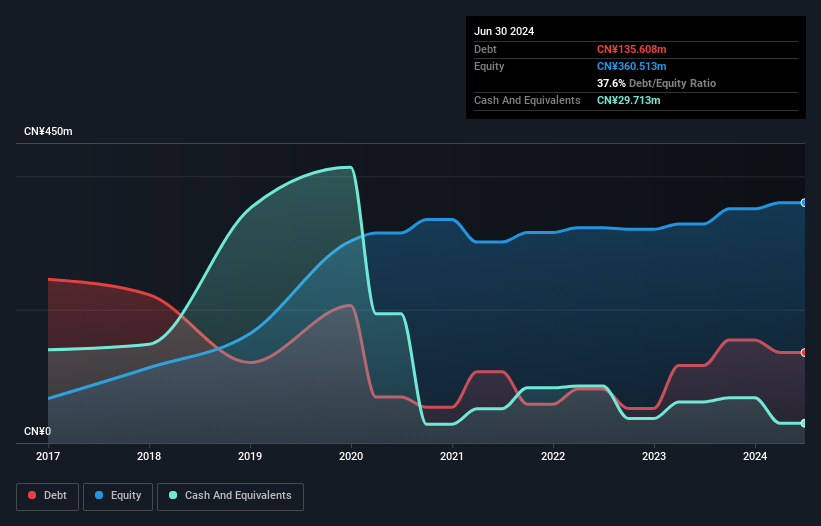The height and width of the screenshot is (526, 821).
Task: Click the 2019 x-axis label
Action: click(250, 456)
